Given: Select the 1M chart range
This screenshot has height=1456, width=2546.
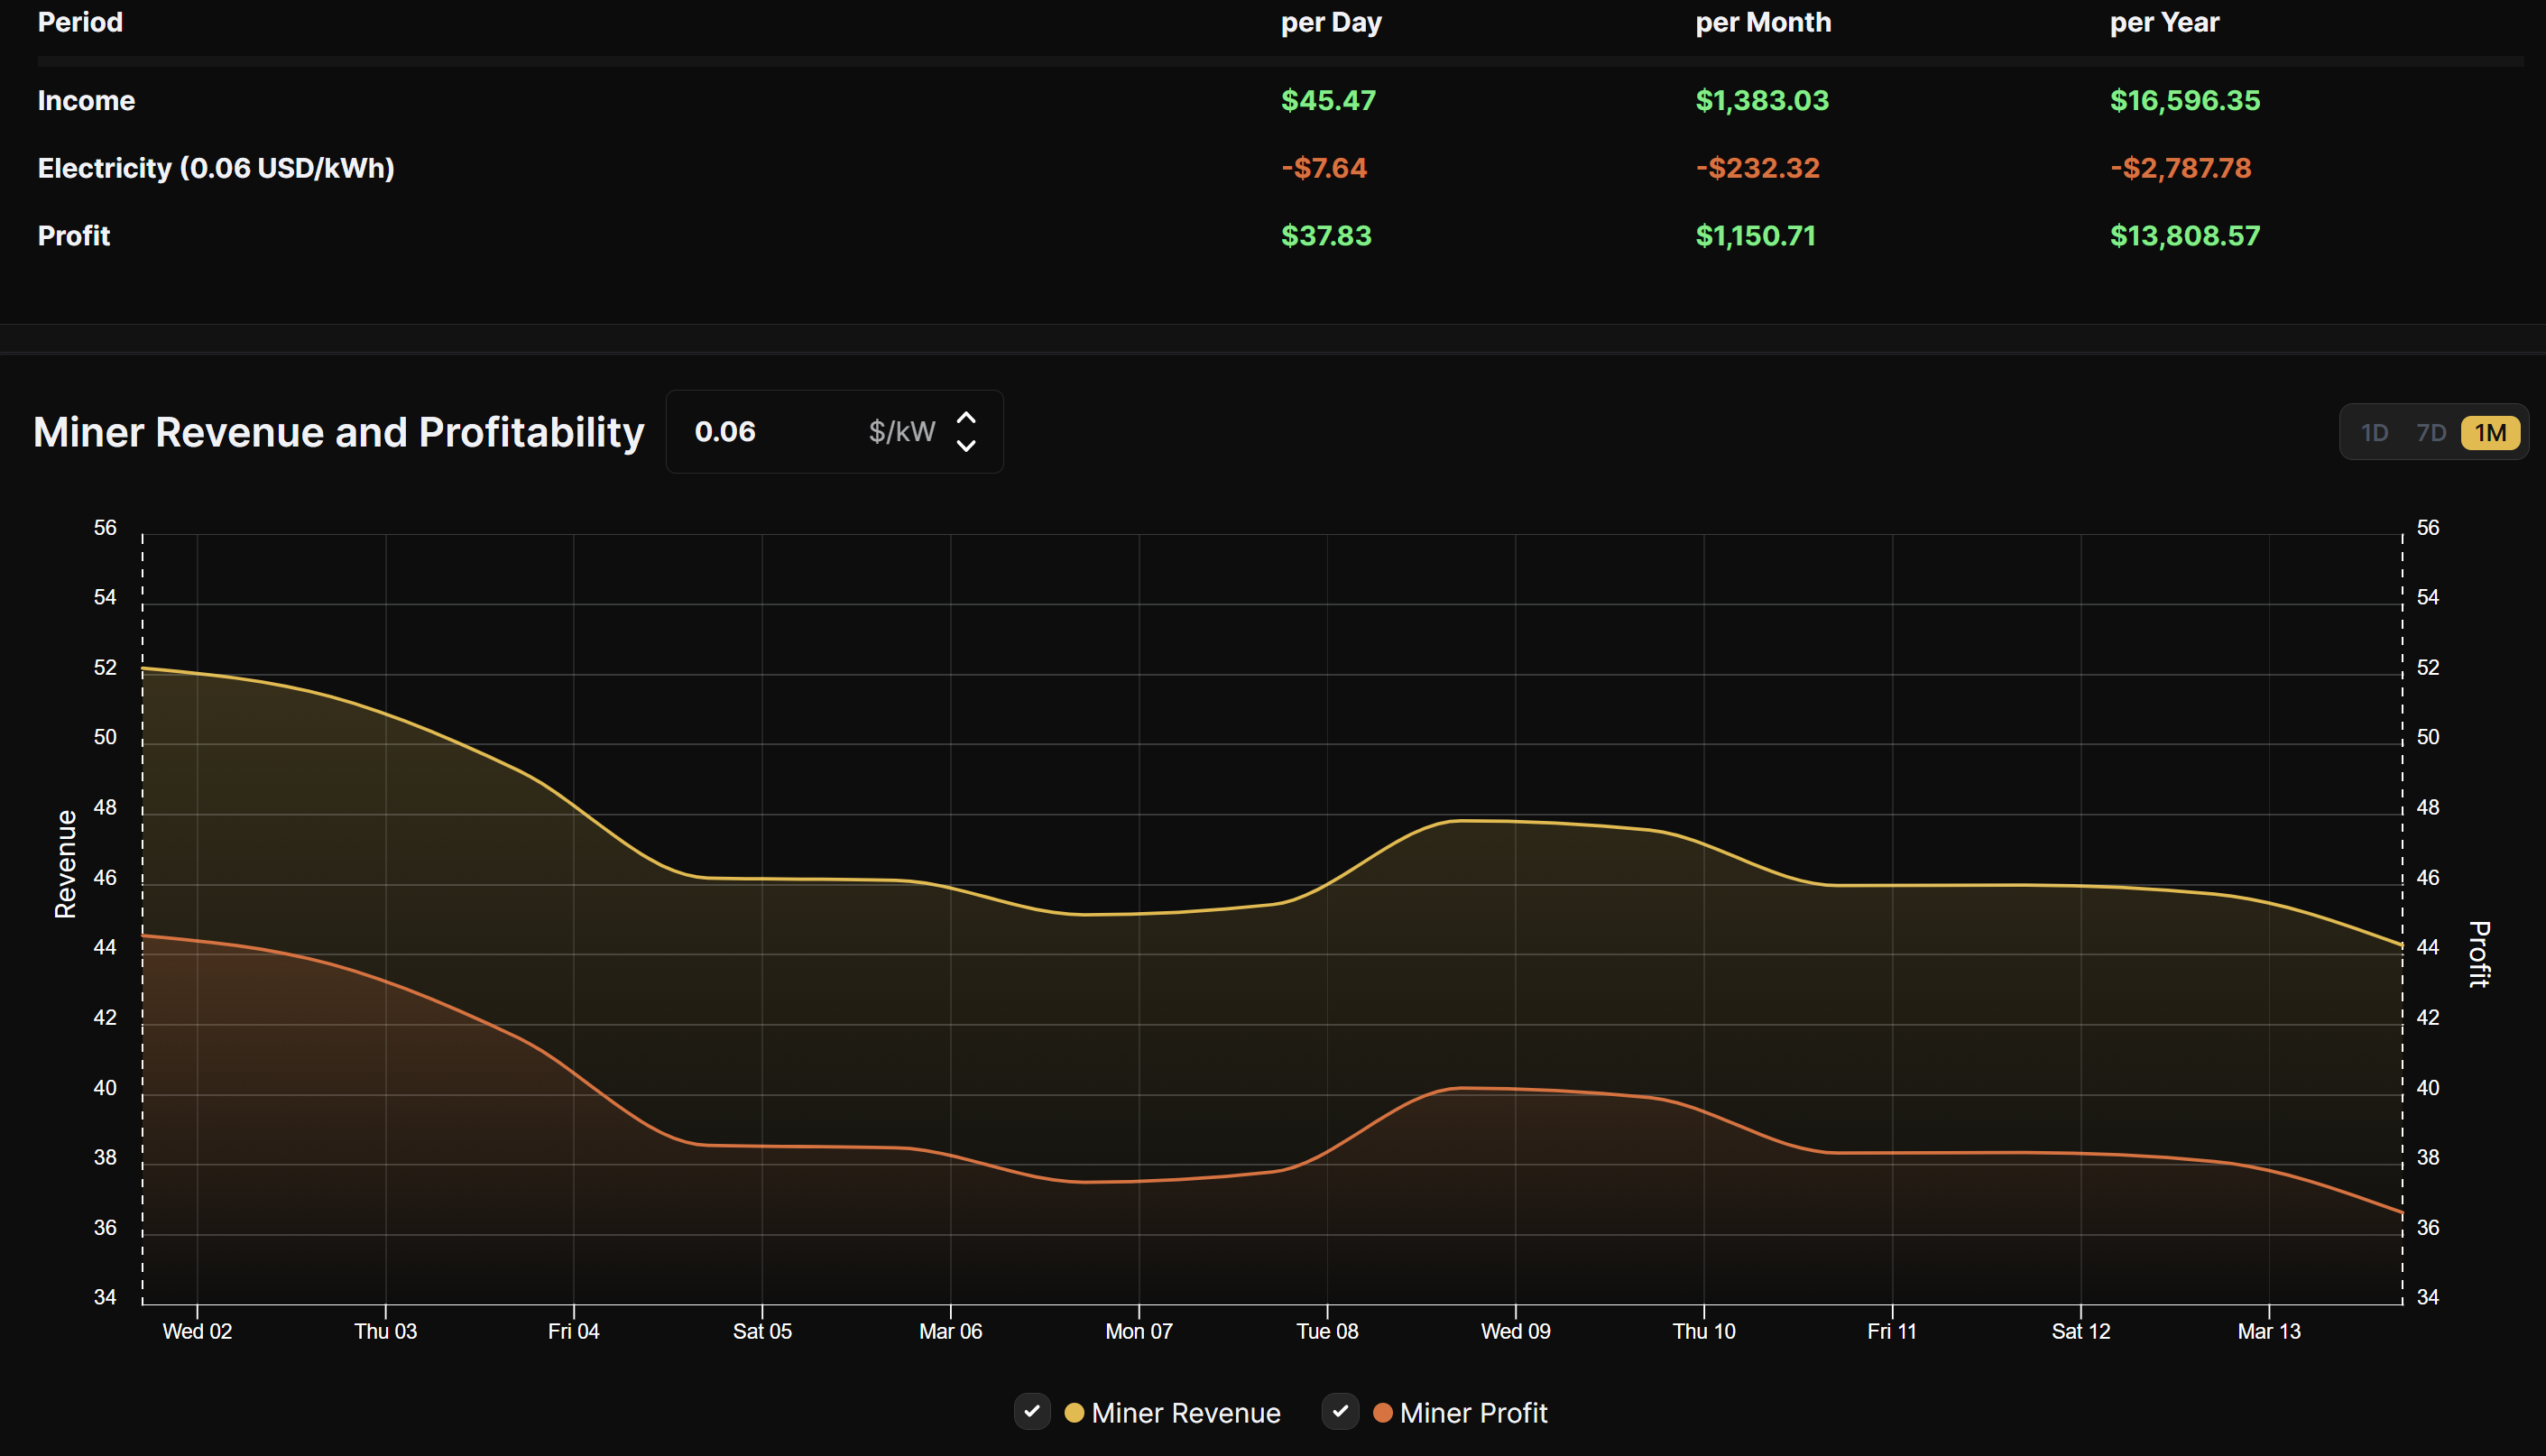Looking at the screenshot, I should [x=2490, y=433].
